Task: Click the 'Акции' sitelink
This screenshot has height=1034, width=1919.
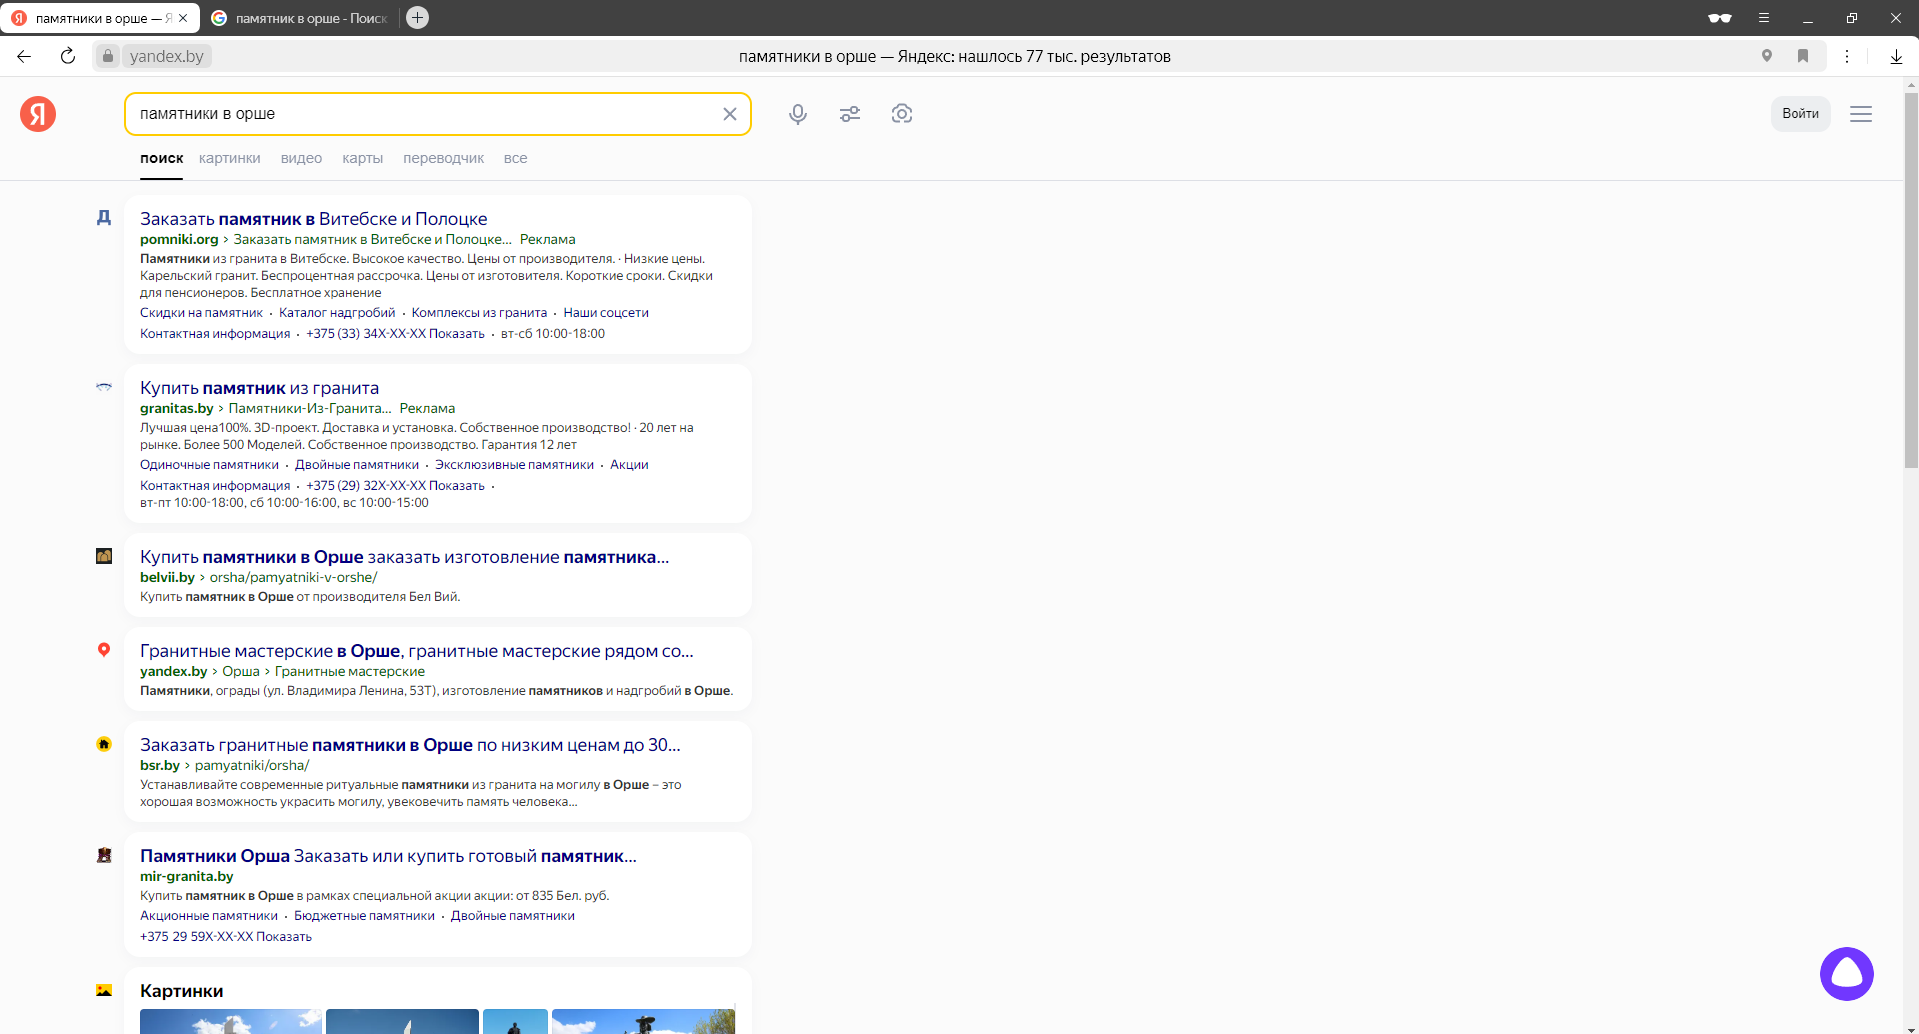Action: [629, 465]
